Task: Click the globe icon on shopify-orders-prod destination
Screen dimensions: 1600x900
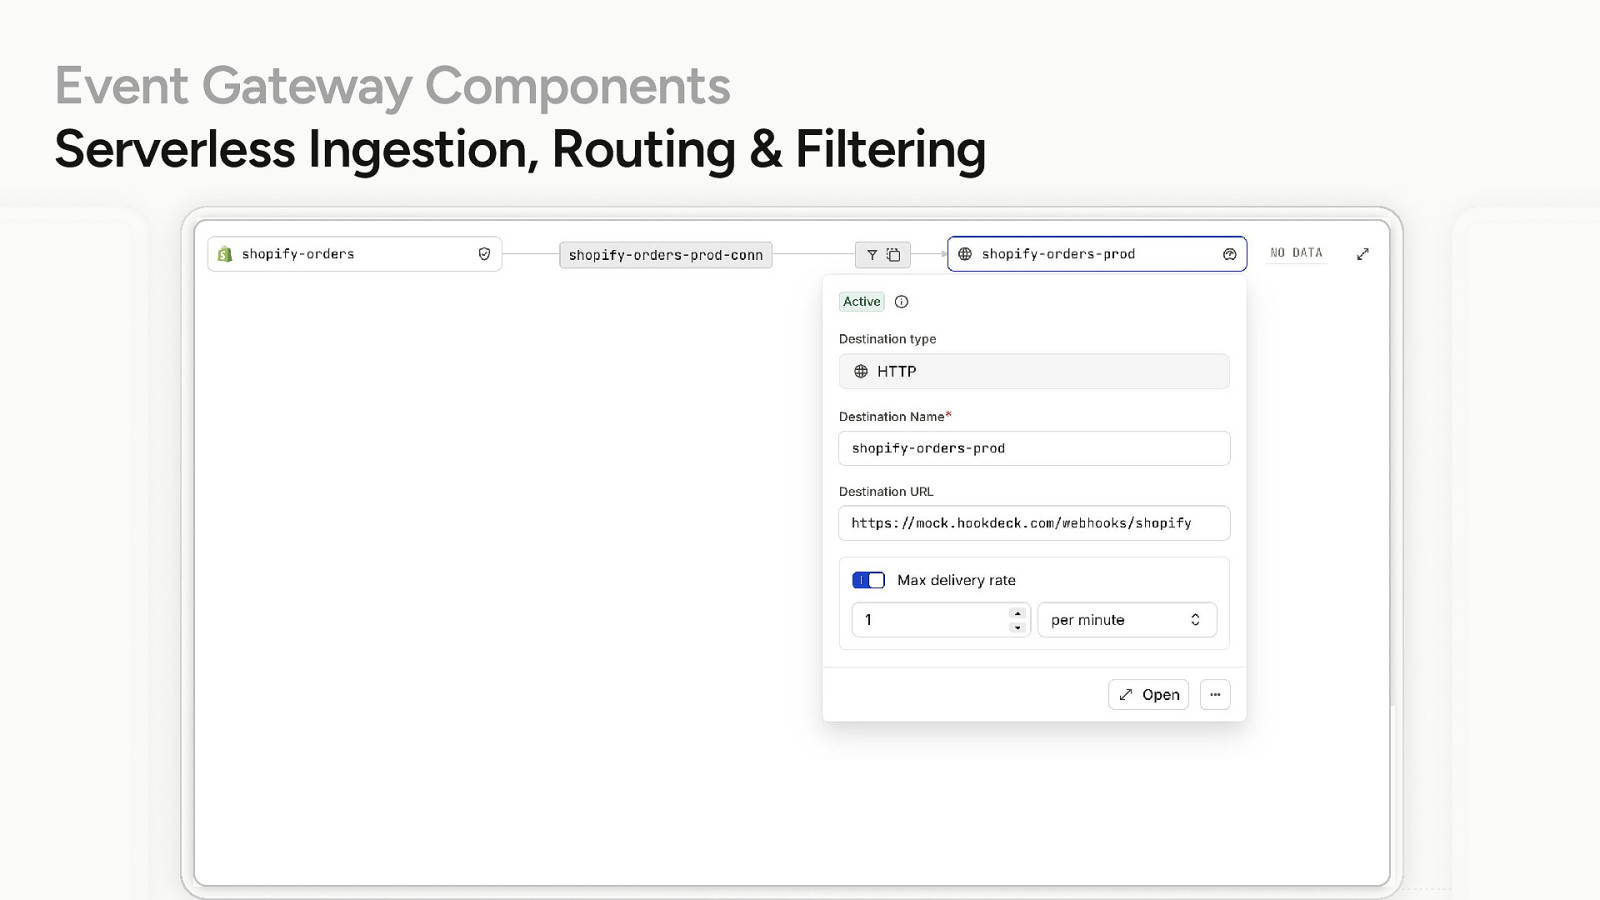Action: click(965, 254)
